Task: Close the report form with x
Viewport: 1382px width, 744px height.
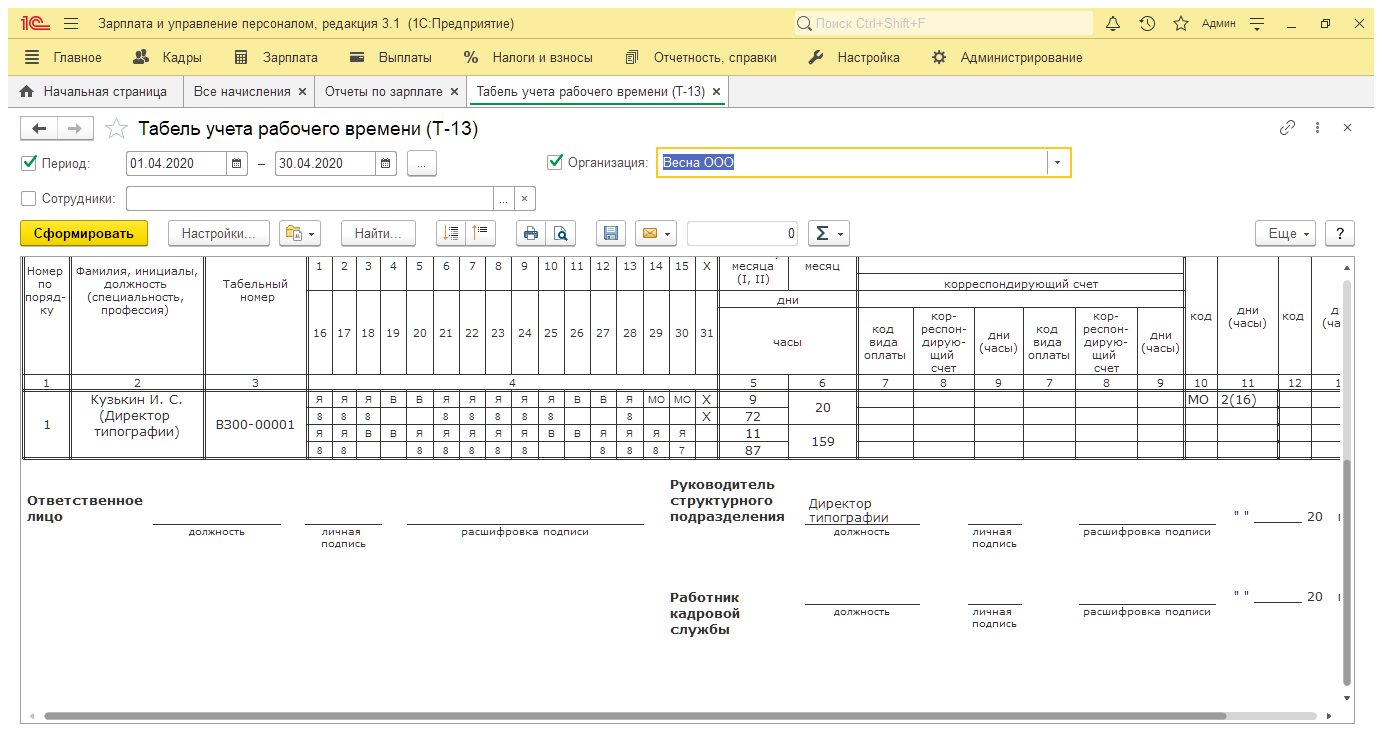Action: (x=1347, y=128)
